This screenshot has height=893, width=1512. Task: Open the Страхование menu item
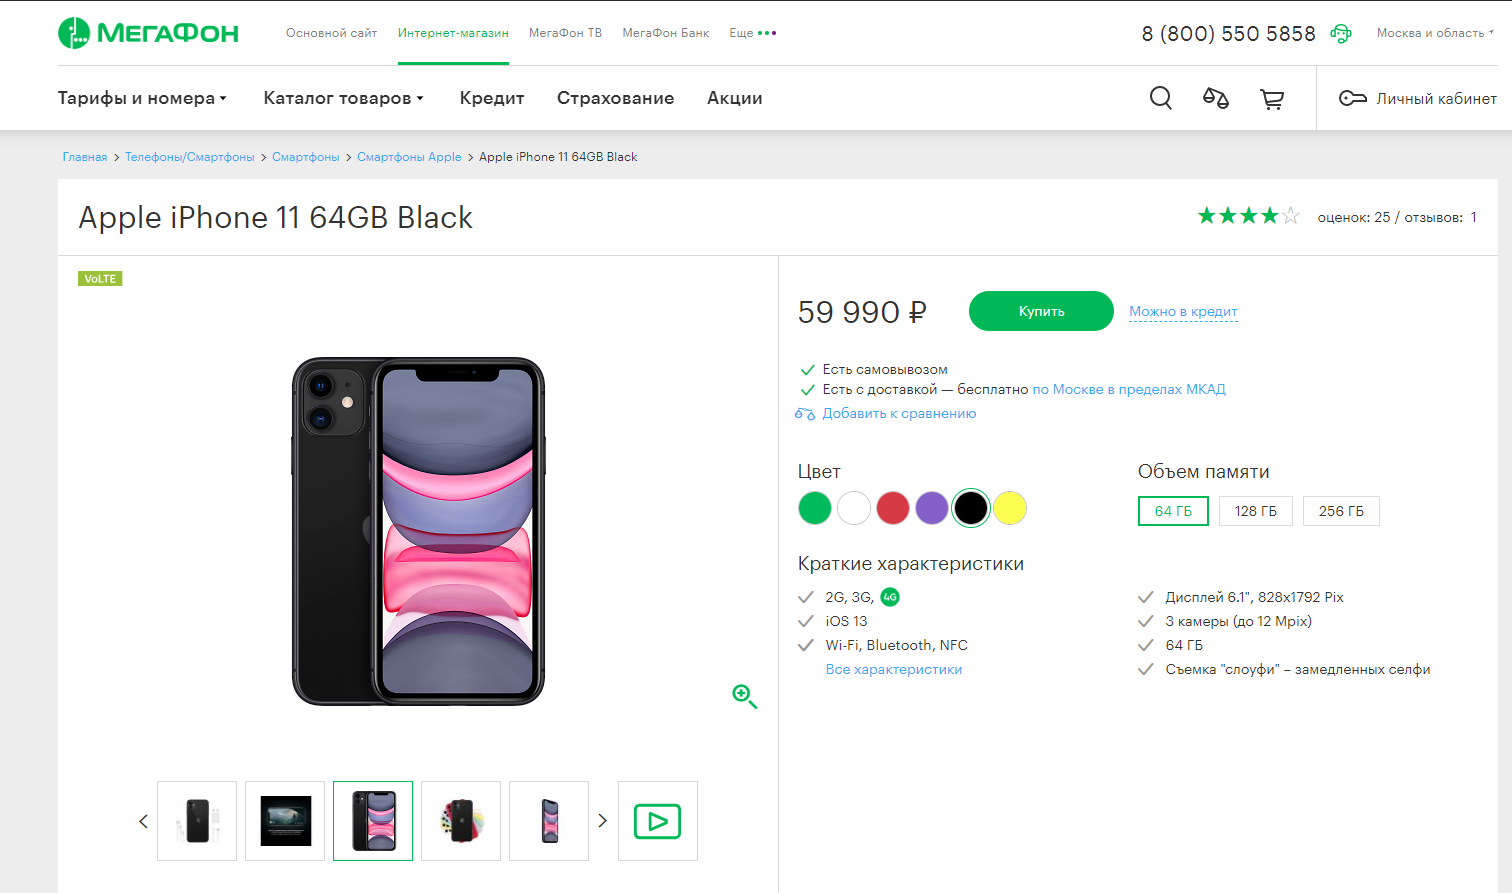pos(615,98)
